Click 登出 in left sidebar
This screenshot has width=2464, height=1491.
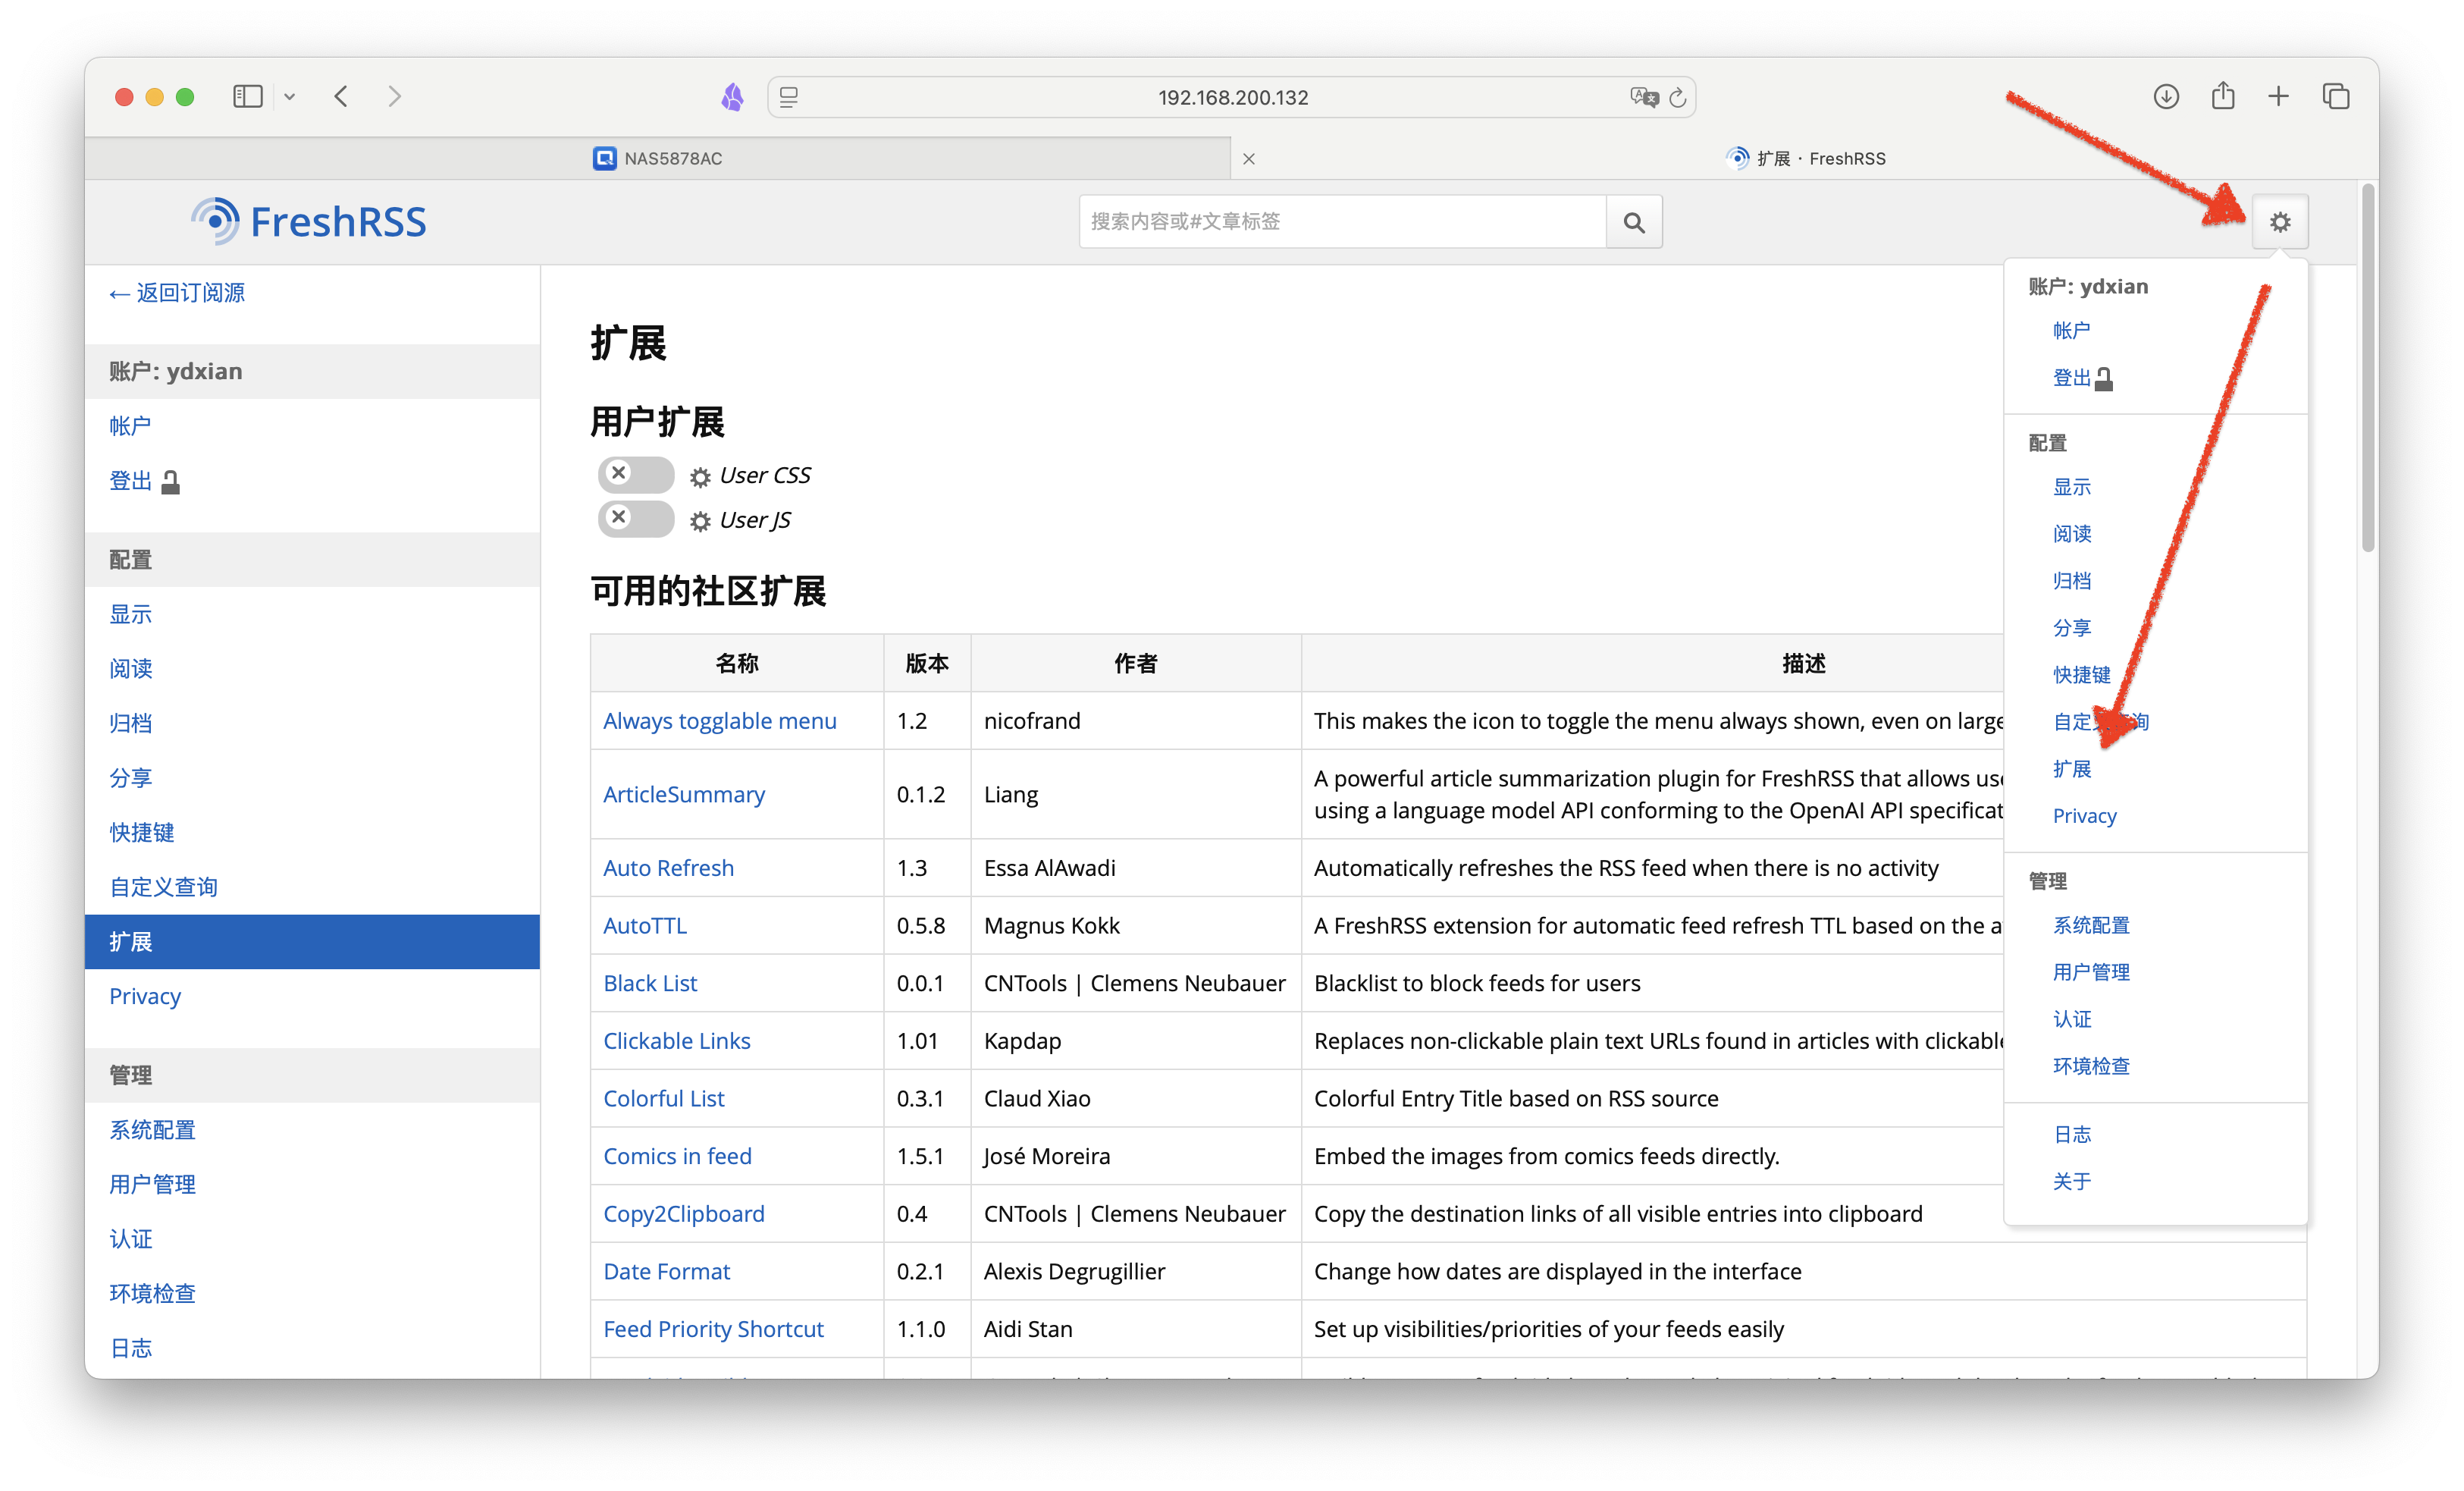tap(144, 481)
